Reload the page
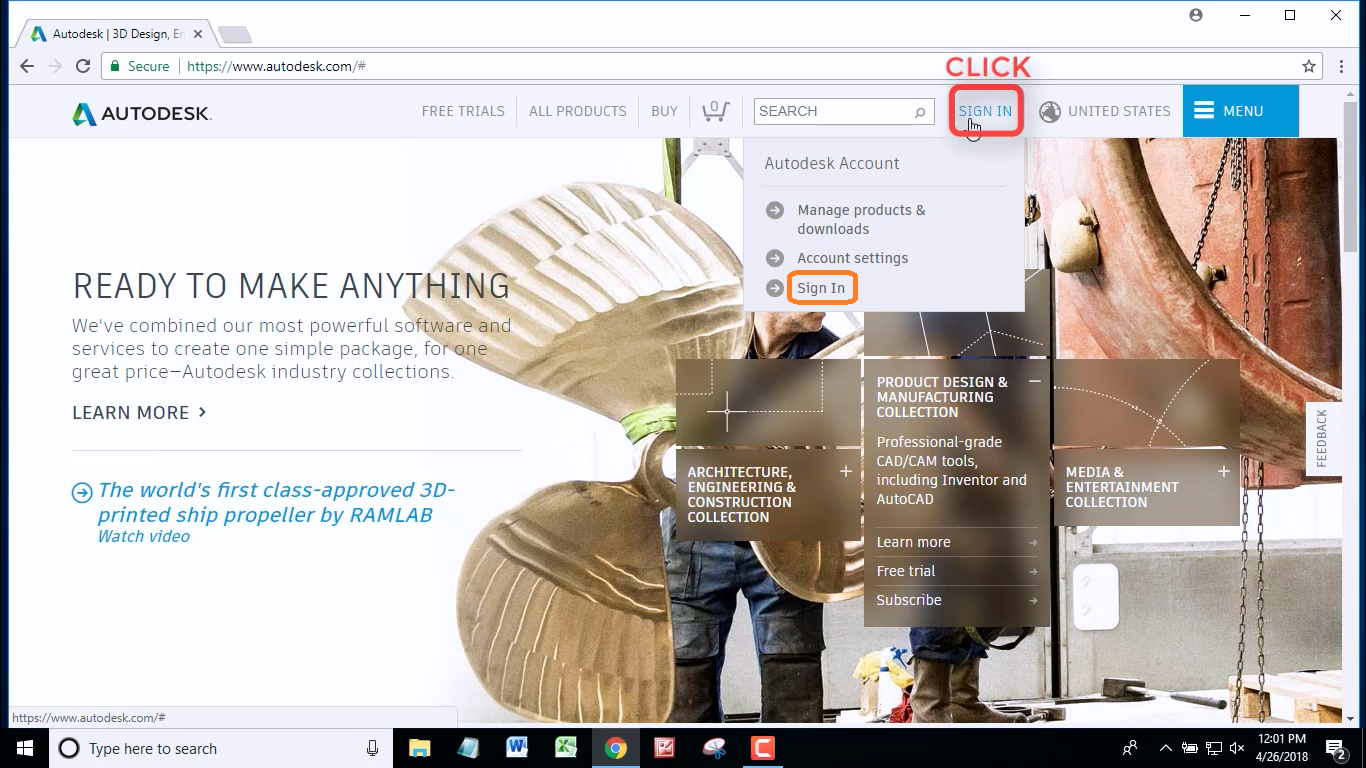This screenshot has height=768, width=1366. [x=83, y=66]
